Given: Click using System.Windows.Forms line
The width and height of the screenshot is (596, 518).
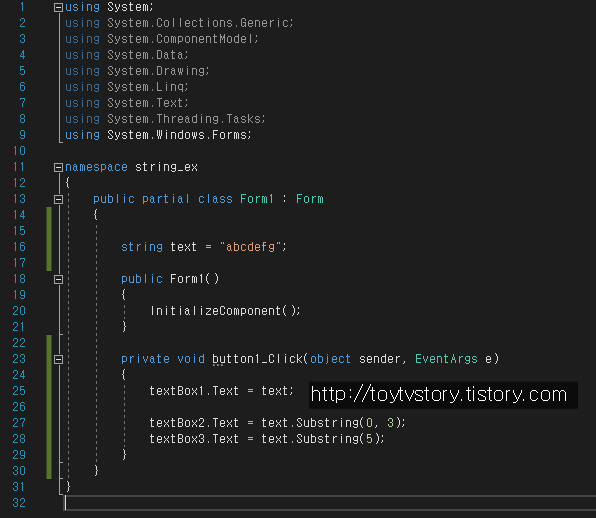Looking at the screenshot, I should pyautogui.click(x=158, y=135).
